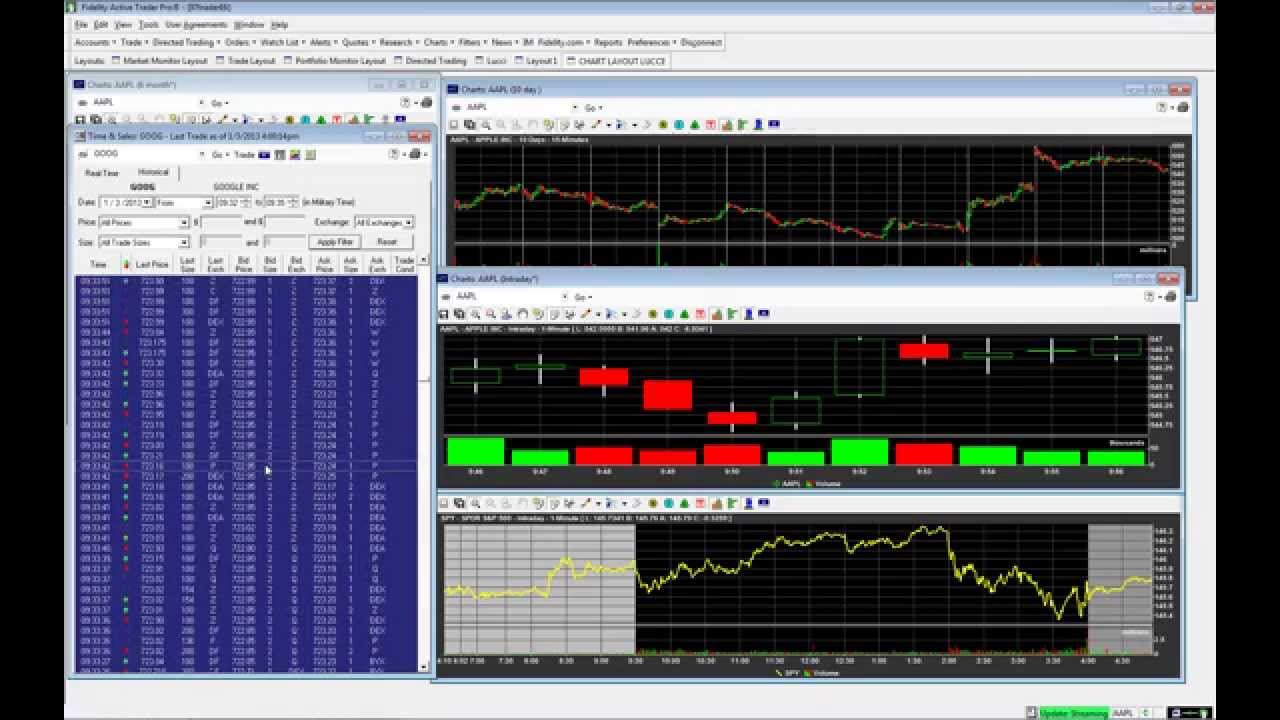Open the Help menu
Image resolution: width=1280 pixels, height=720 pixels.
[279, 24]
